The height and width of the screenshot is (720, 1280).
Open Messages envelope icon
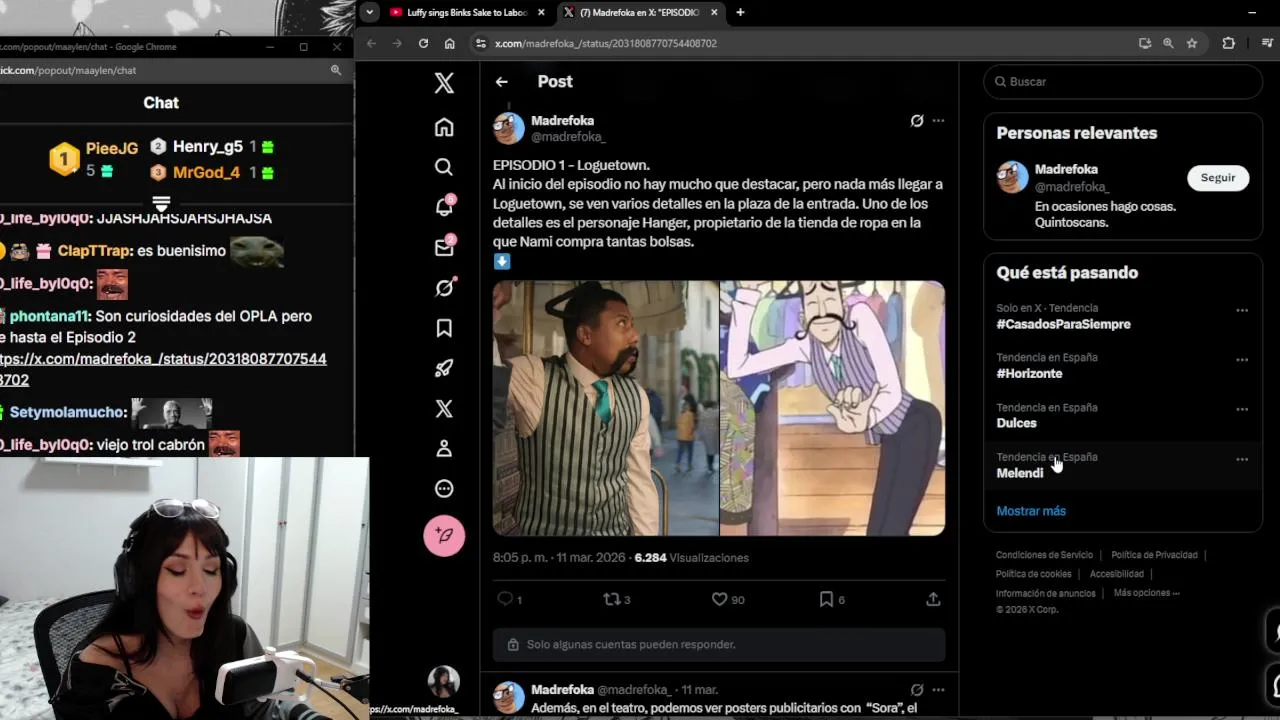(x=444, y=248)
